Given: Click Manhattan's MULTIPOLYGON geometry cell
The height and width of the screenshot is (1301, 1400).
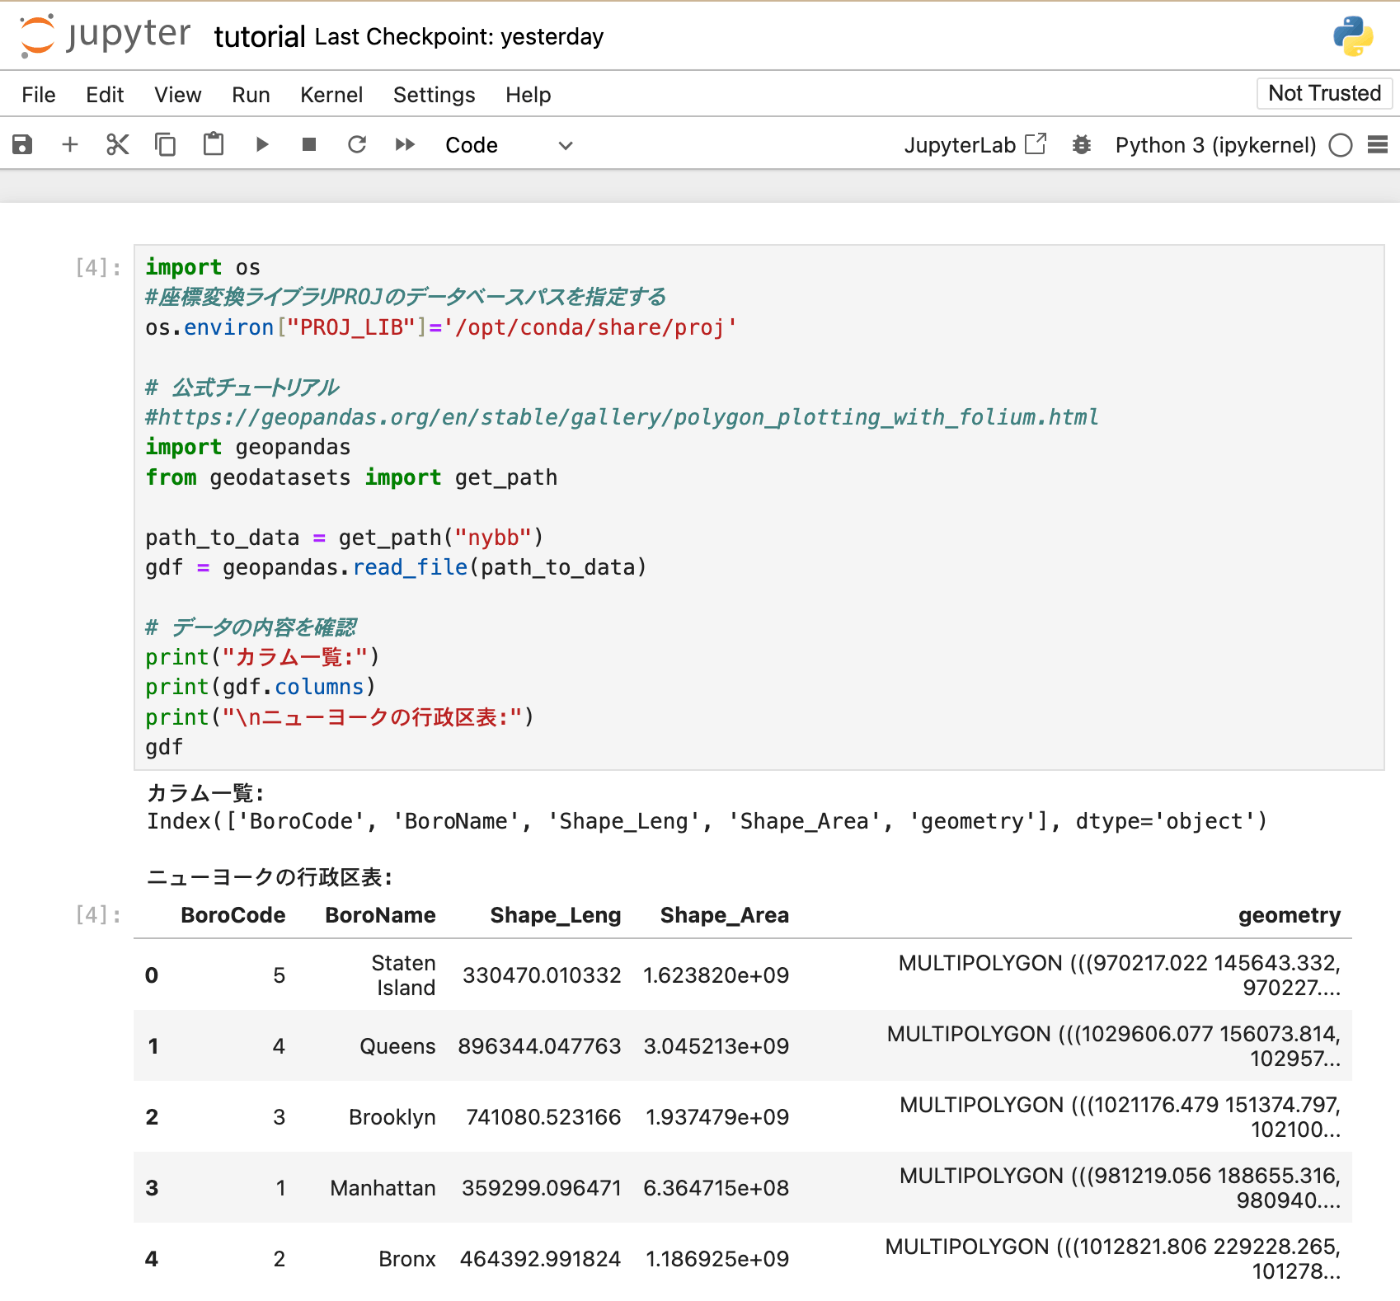Looking at the screenshot, I should (x=1119, y=1188).
